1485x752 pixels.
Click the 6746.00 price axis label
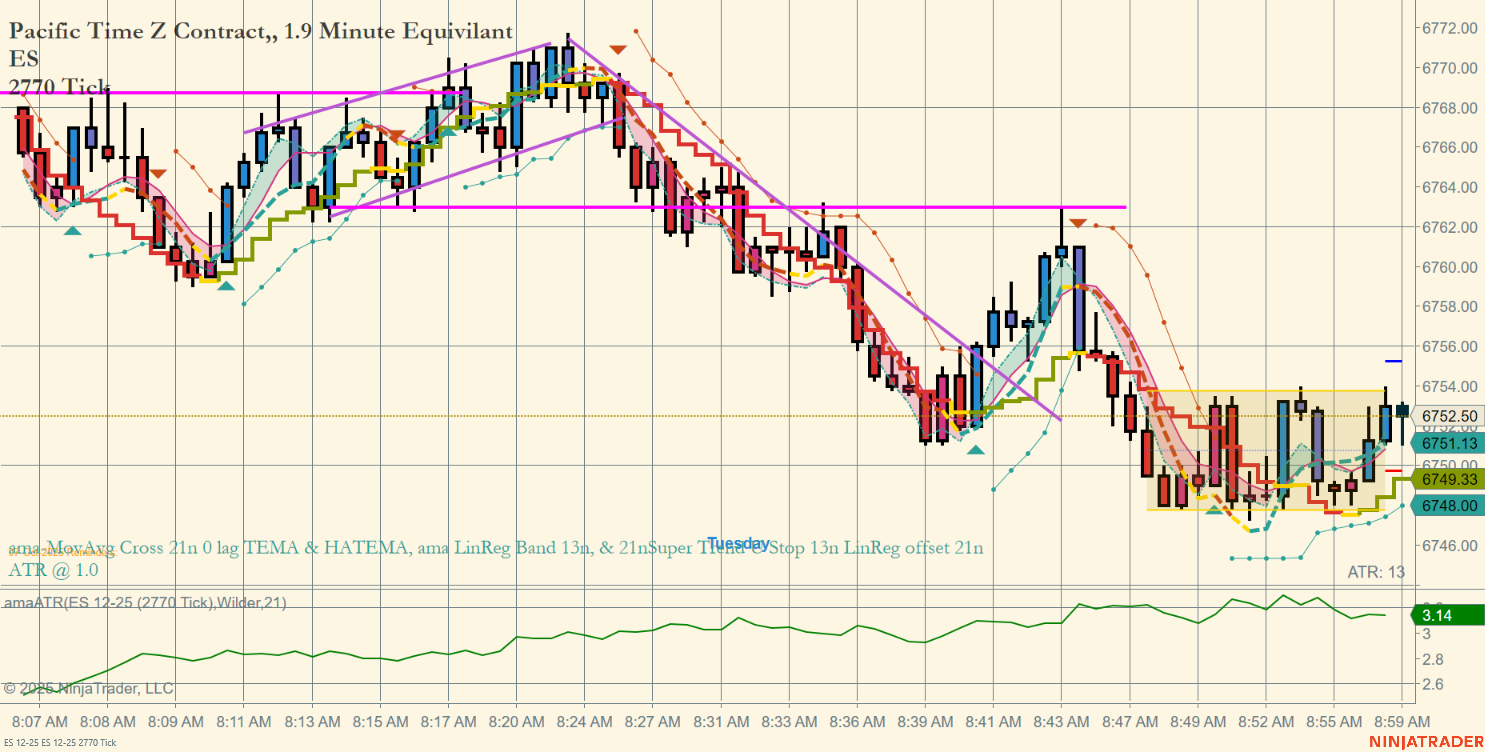point(1452,545)
